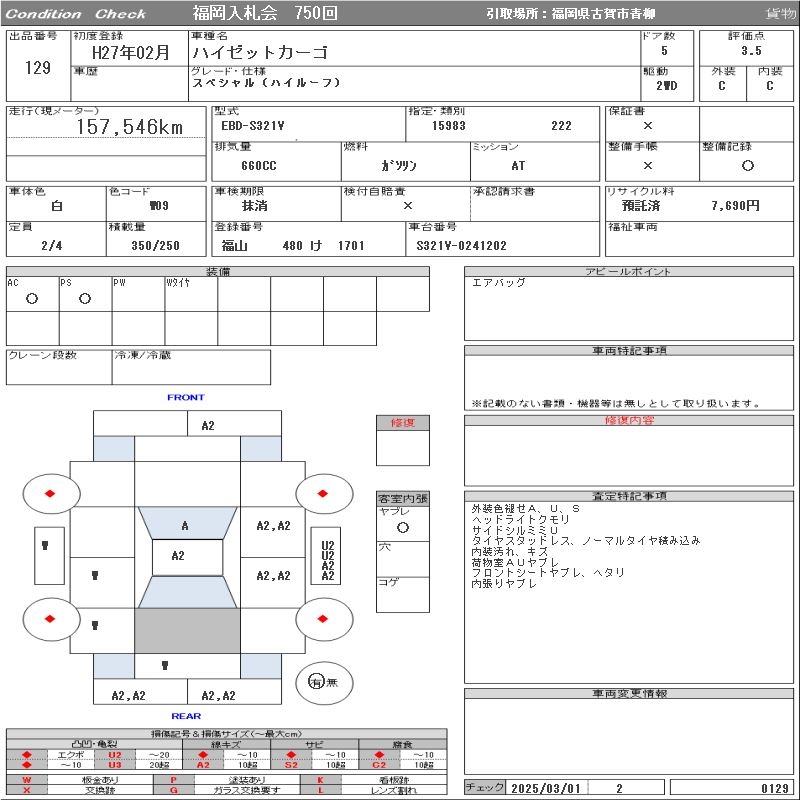Click the red diamond in the rear-right tire ellipse
Image resolution: width=800 pixels, height=800 pixels.
pyautogui.click(x=322, y=619)
